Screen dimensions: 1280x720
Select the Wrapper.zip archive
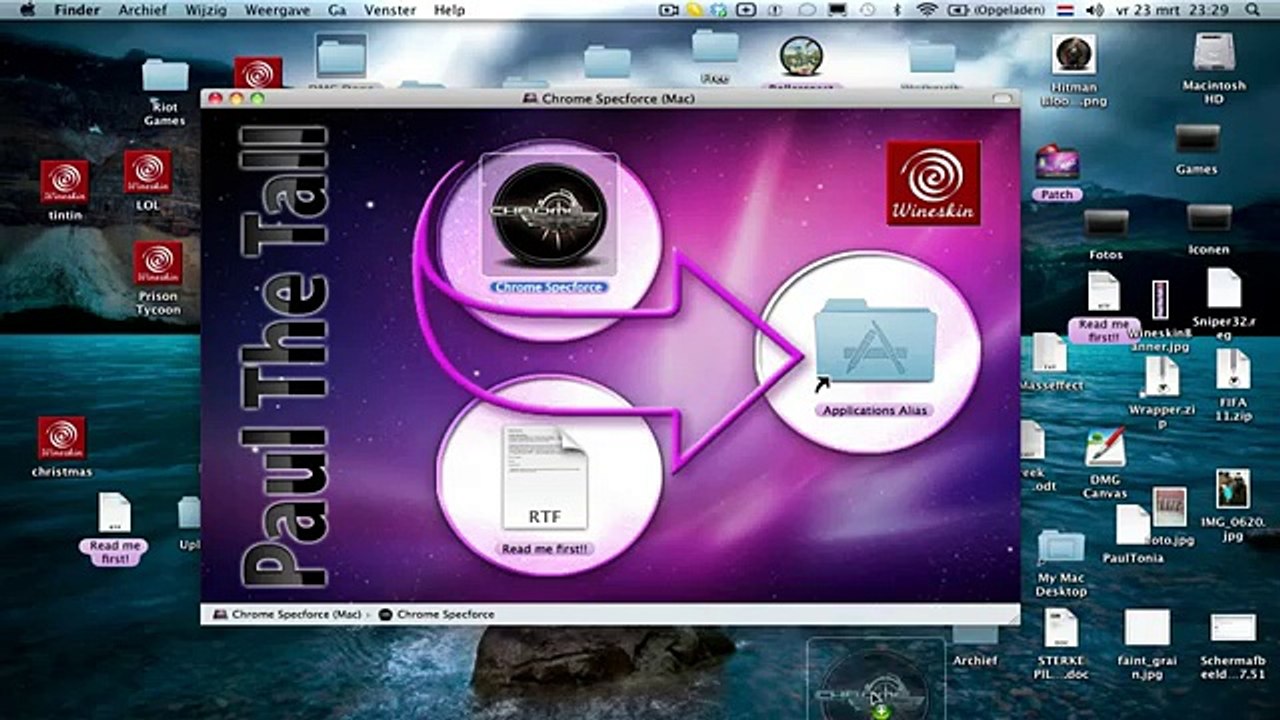pos(1162,376)
